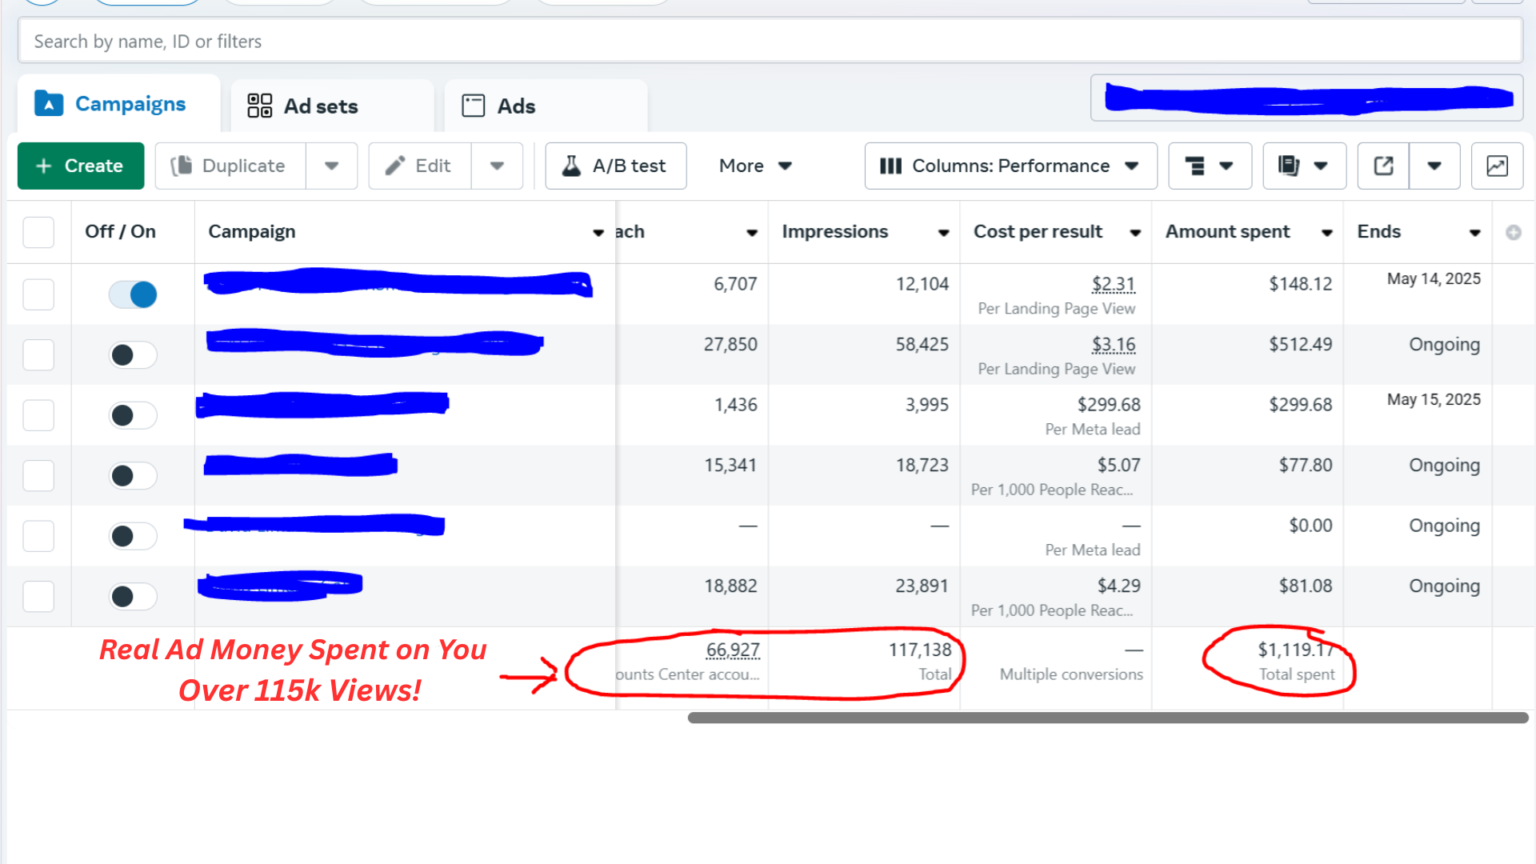
Task: Click the green Create button
Action: (x=81, y=166)
